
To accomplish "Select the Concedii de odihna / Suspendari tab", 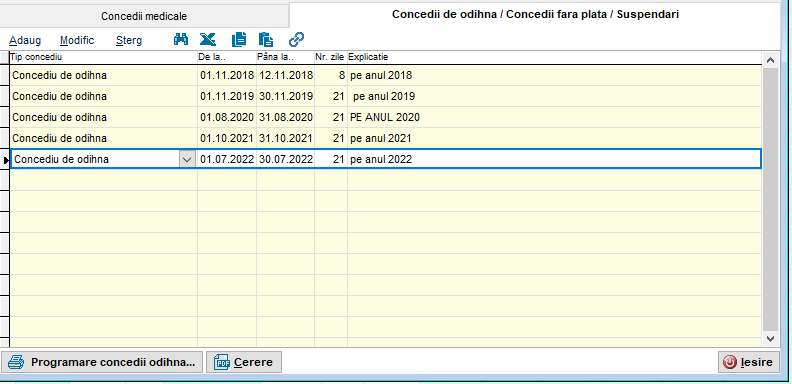I will (x=535, y=15).
